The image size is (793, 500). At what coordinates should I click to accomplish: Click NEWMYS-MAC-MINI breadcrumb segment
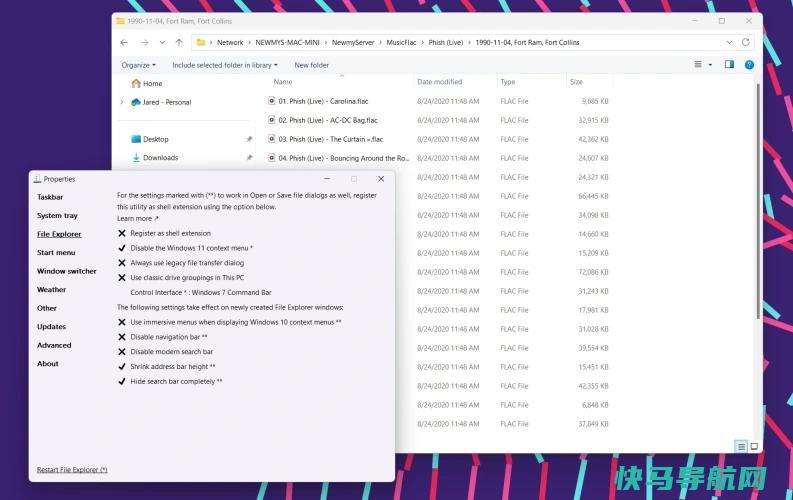tap(287, 42)
